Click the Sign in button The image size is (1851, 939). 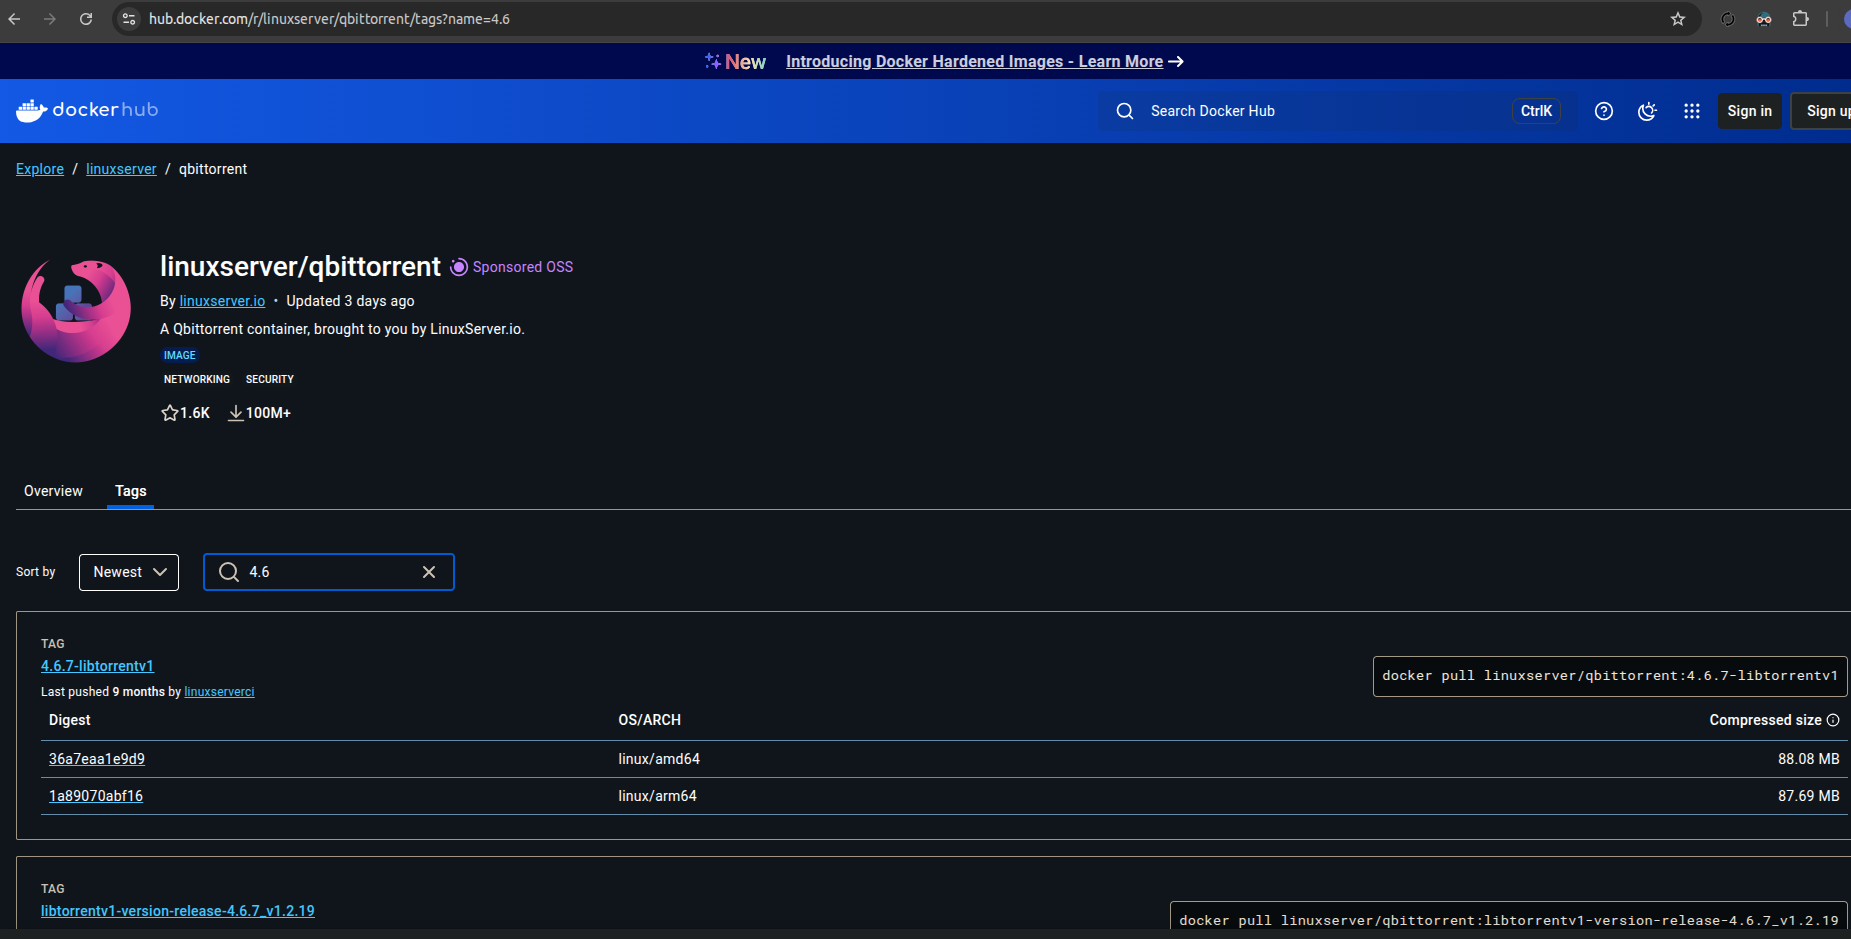pos(1750,111)
